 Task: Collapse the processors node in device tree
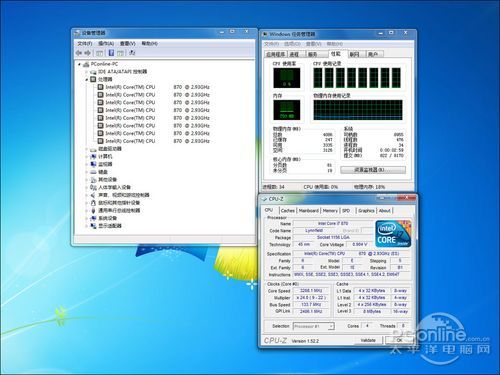tap(87, 79)
